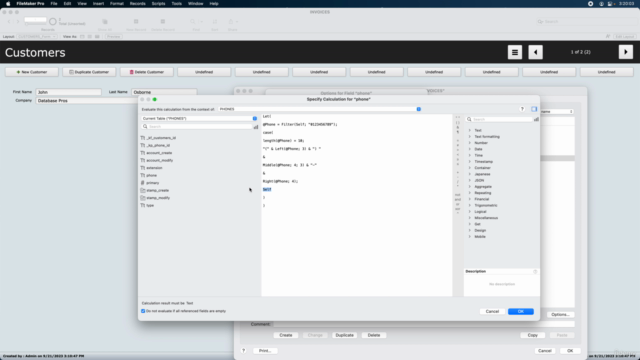Image resolution: width=640 pixels, height=360 pixels.
Task: Expand the Get functions category
Action: (x=470, y=224)
